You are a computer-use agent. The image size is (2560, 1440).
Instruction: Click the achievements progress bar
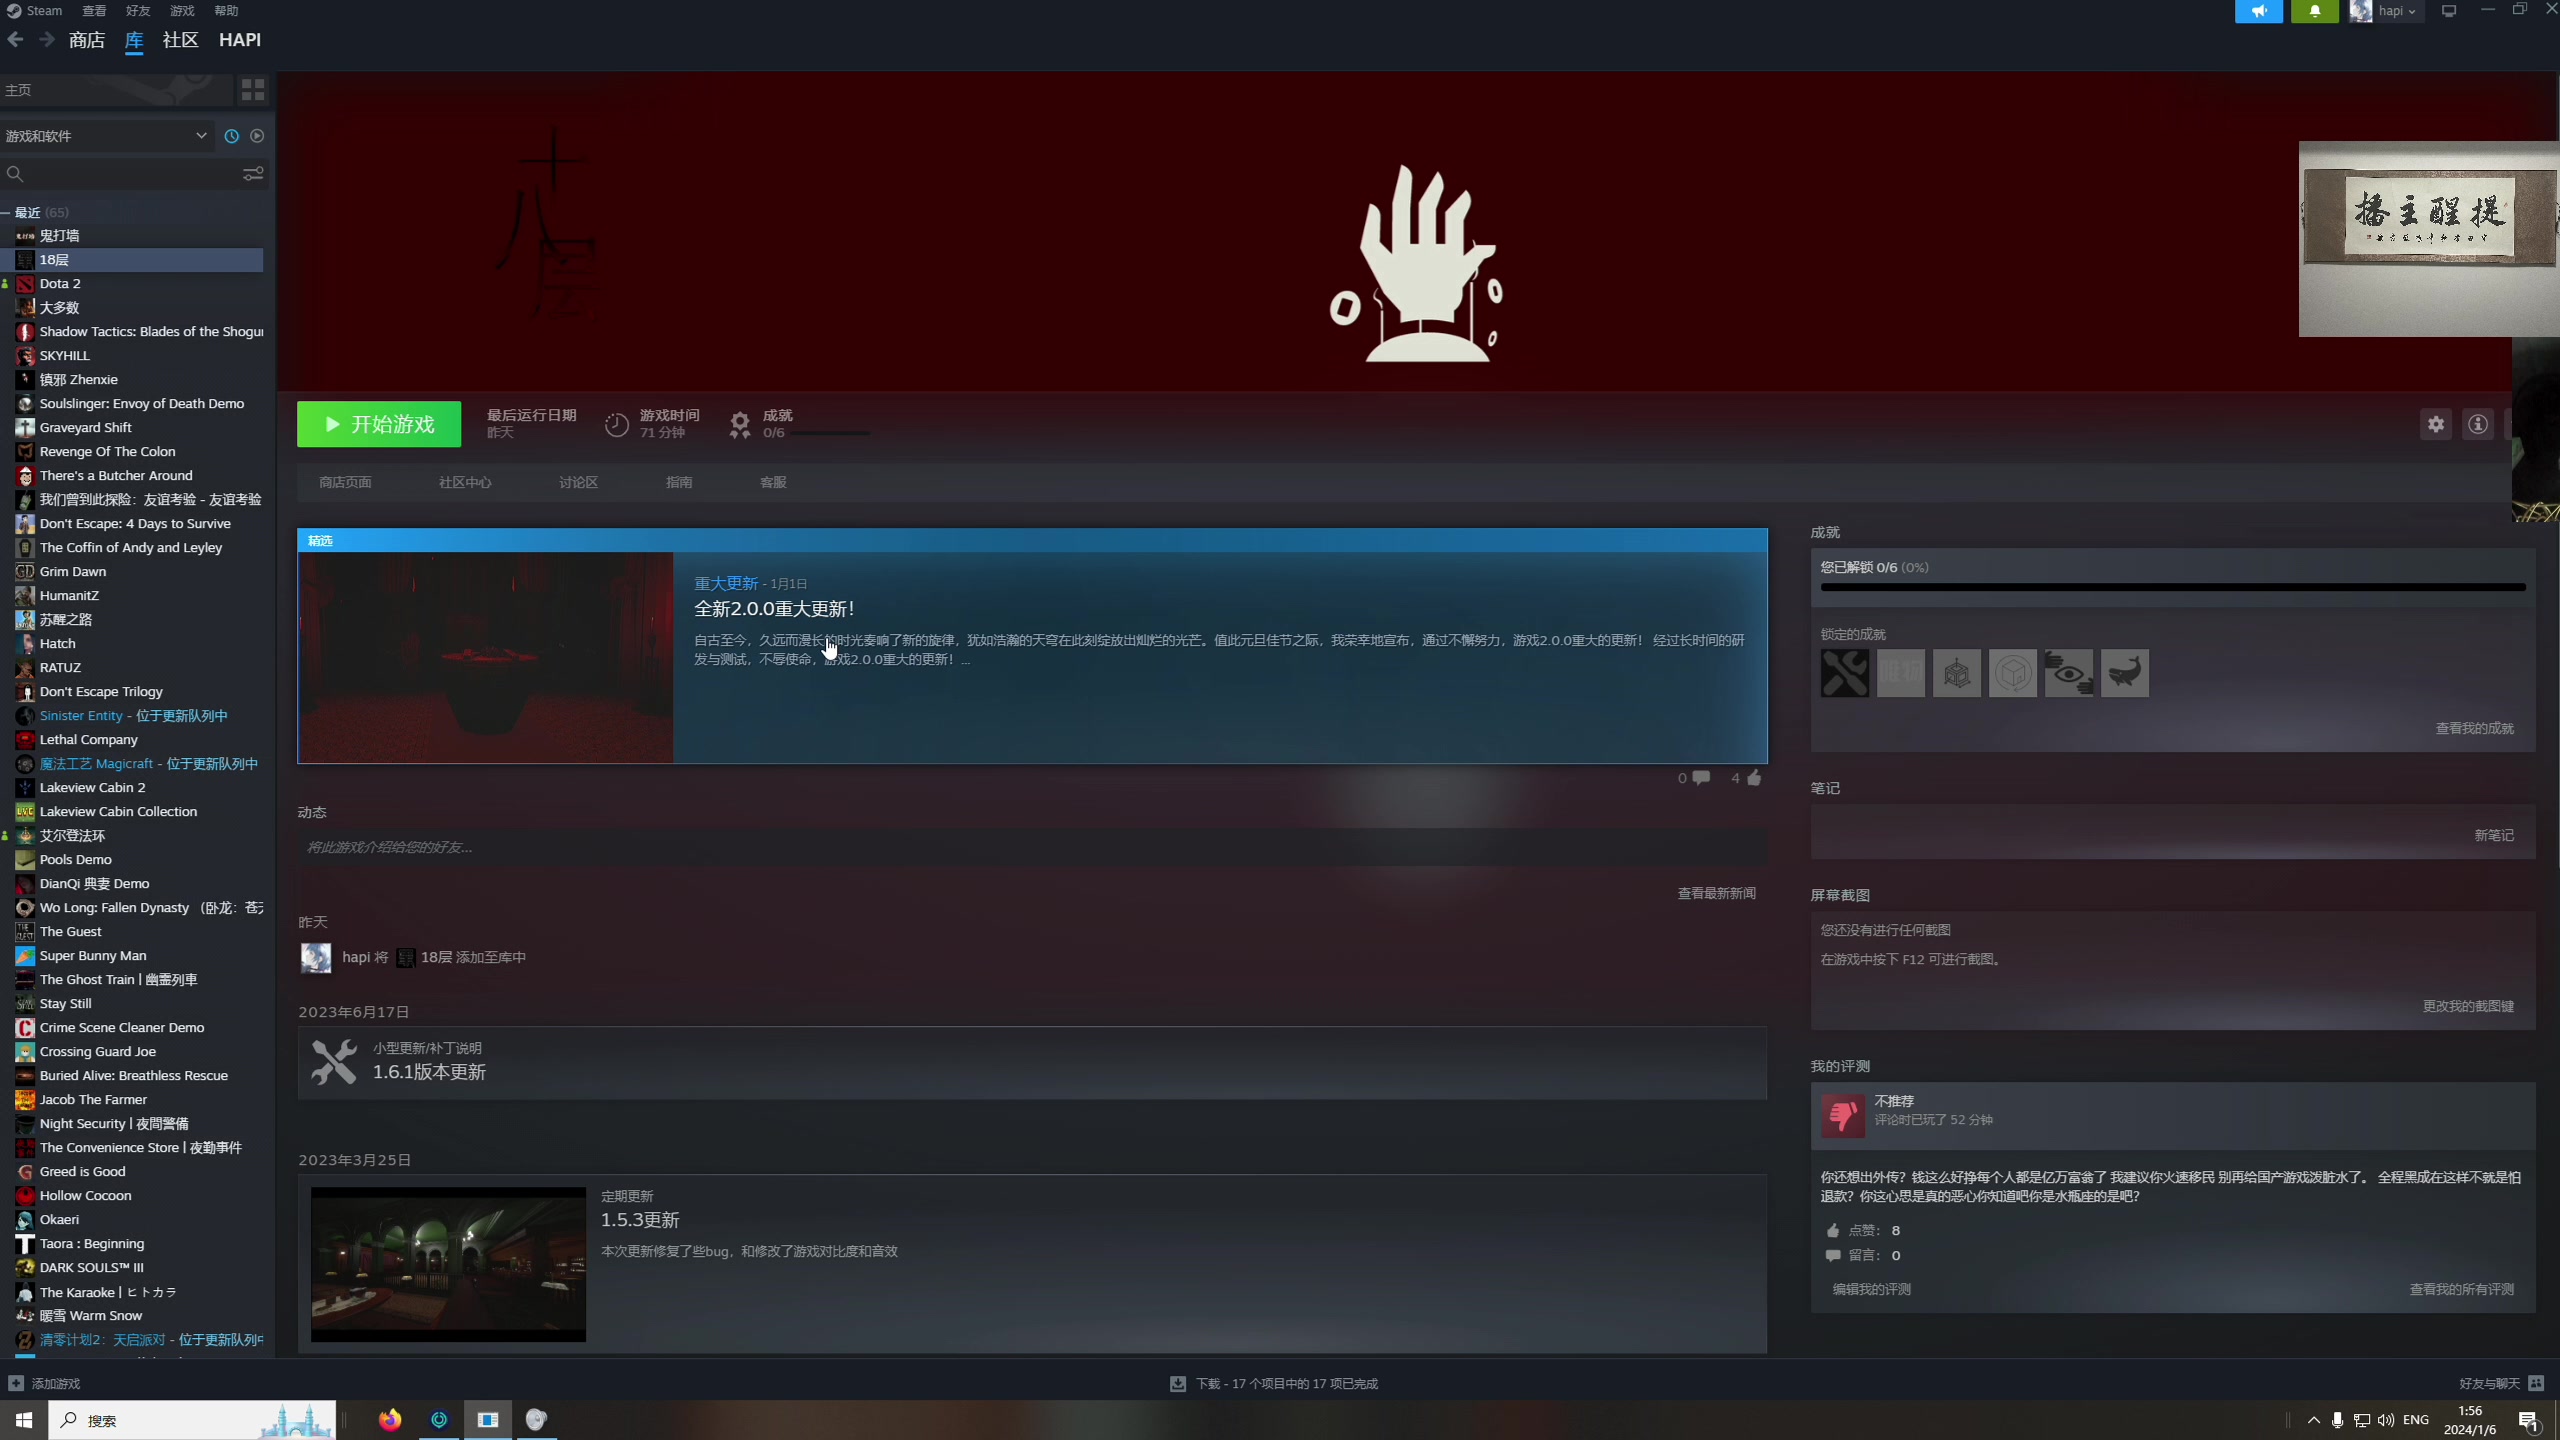tap(2172, 587)
